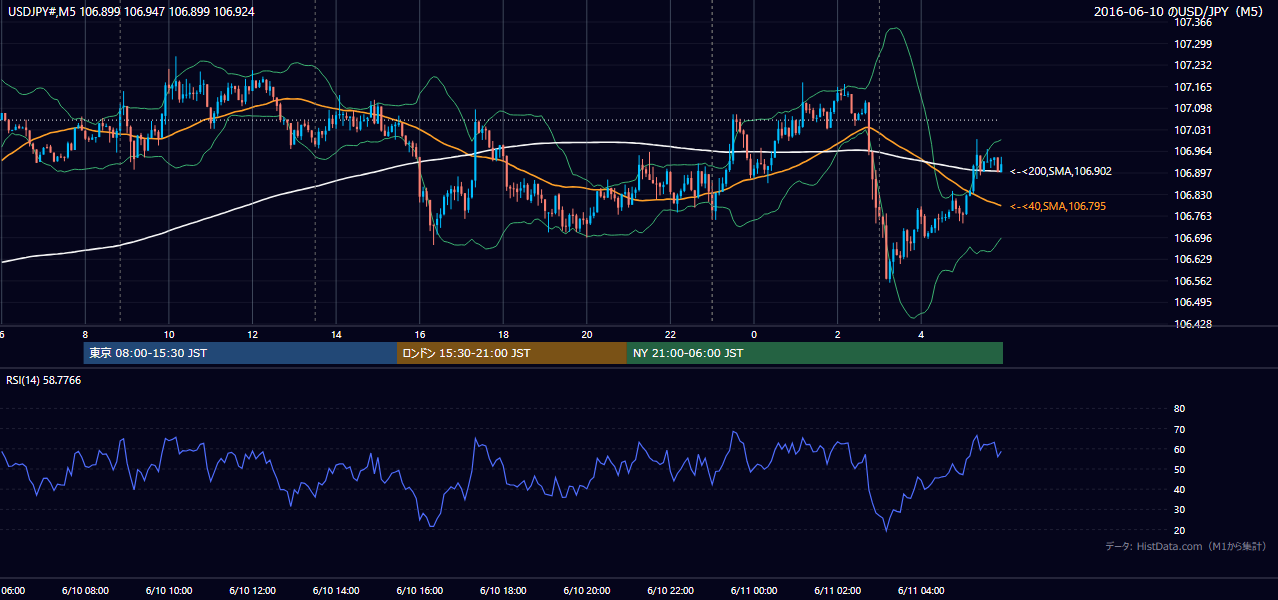
Task: Click price scale value 107.232
Action: pyautogui.click(x=1194, y=65)
